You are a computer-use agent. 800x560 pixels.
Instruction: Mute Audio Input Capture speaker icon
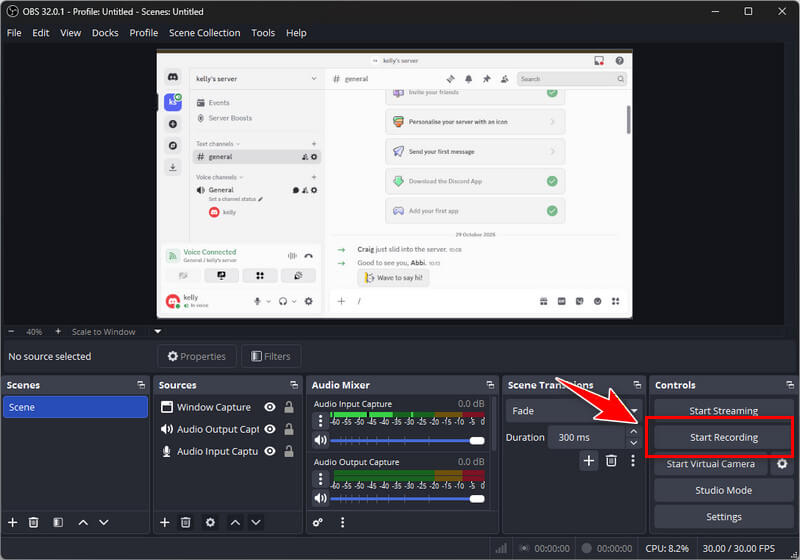[320, 440]
